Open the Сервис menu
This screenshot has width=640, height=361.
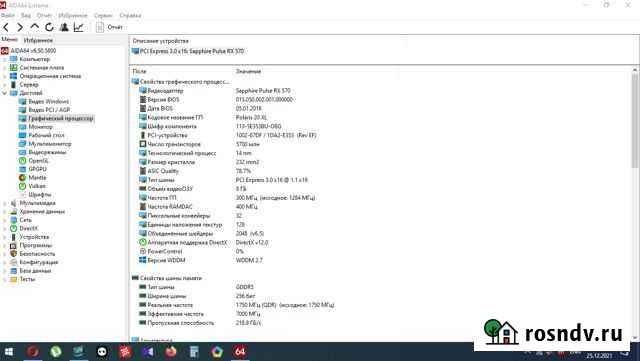pos(103,16)
